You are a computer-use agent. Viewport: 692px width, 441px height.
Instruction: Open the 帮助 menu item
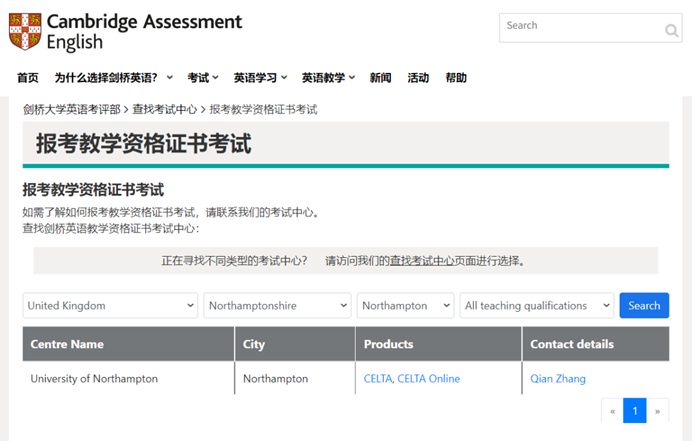point(456,78)
